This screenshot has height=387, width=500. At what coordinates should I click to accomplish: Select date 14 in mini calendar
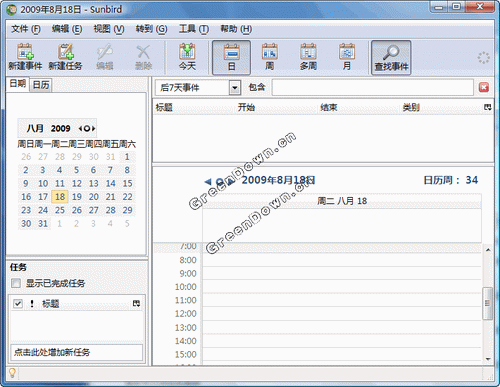tap(111, 183)
